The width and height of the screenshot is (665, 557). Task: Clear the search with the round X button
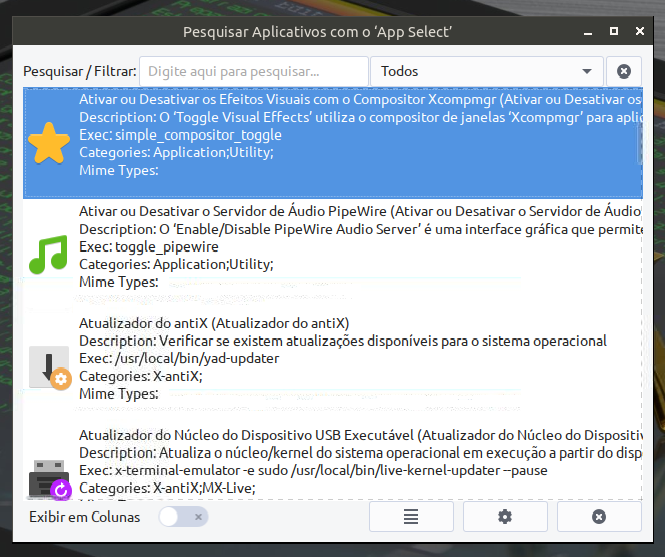[623, 71]
